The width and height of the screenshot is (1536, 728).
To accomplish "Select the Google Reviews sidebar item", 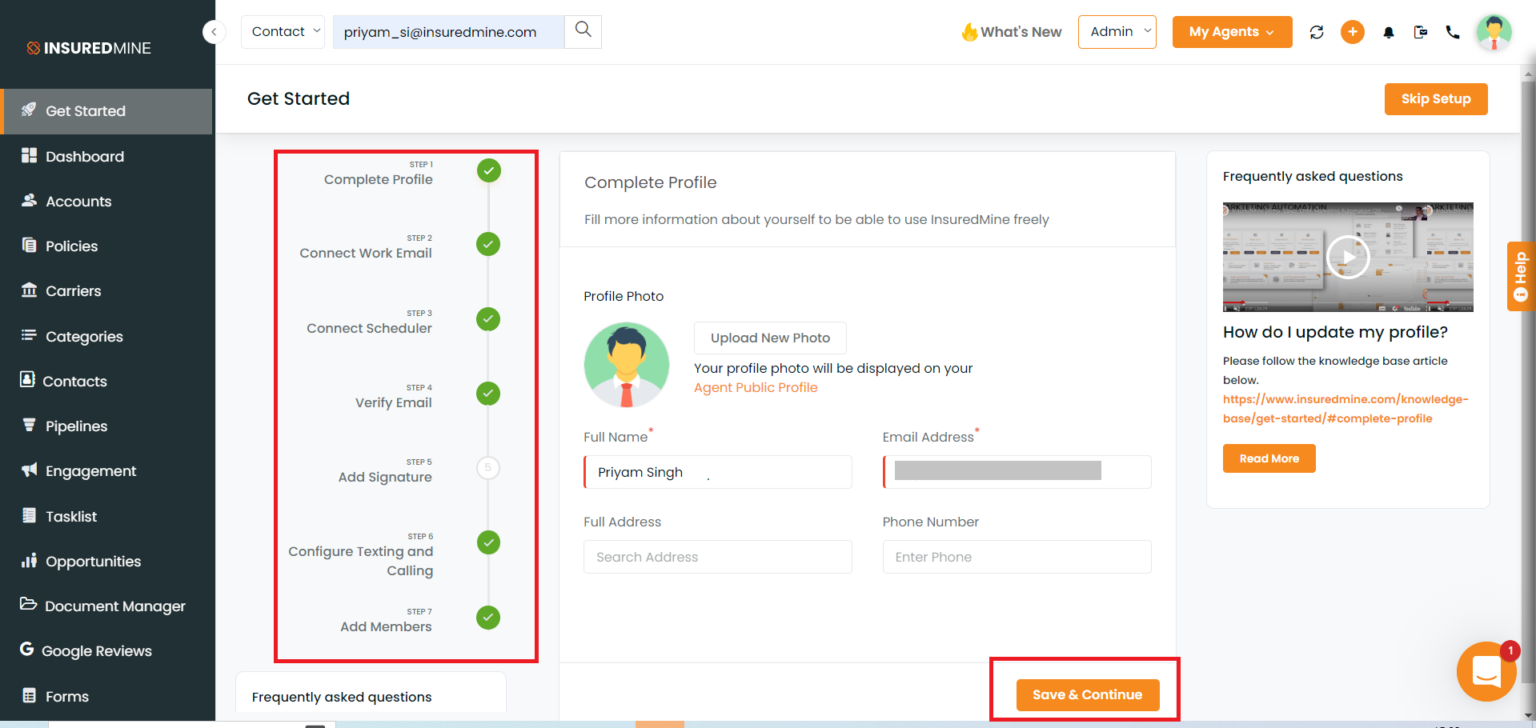I will [x=95, y=651].
